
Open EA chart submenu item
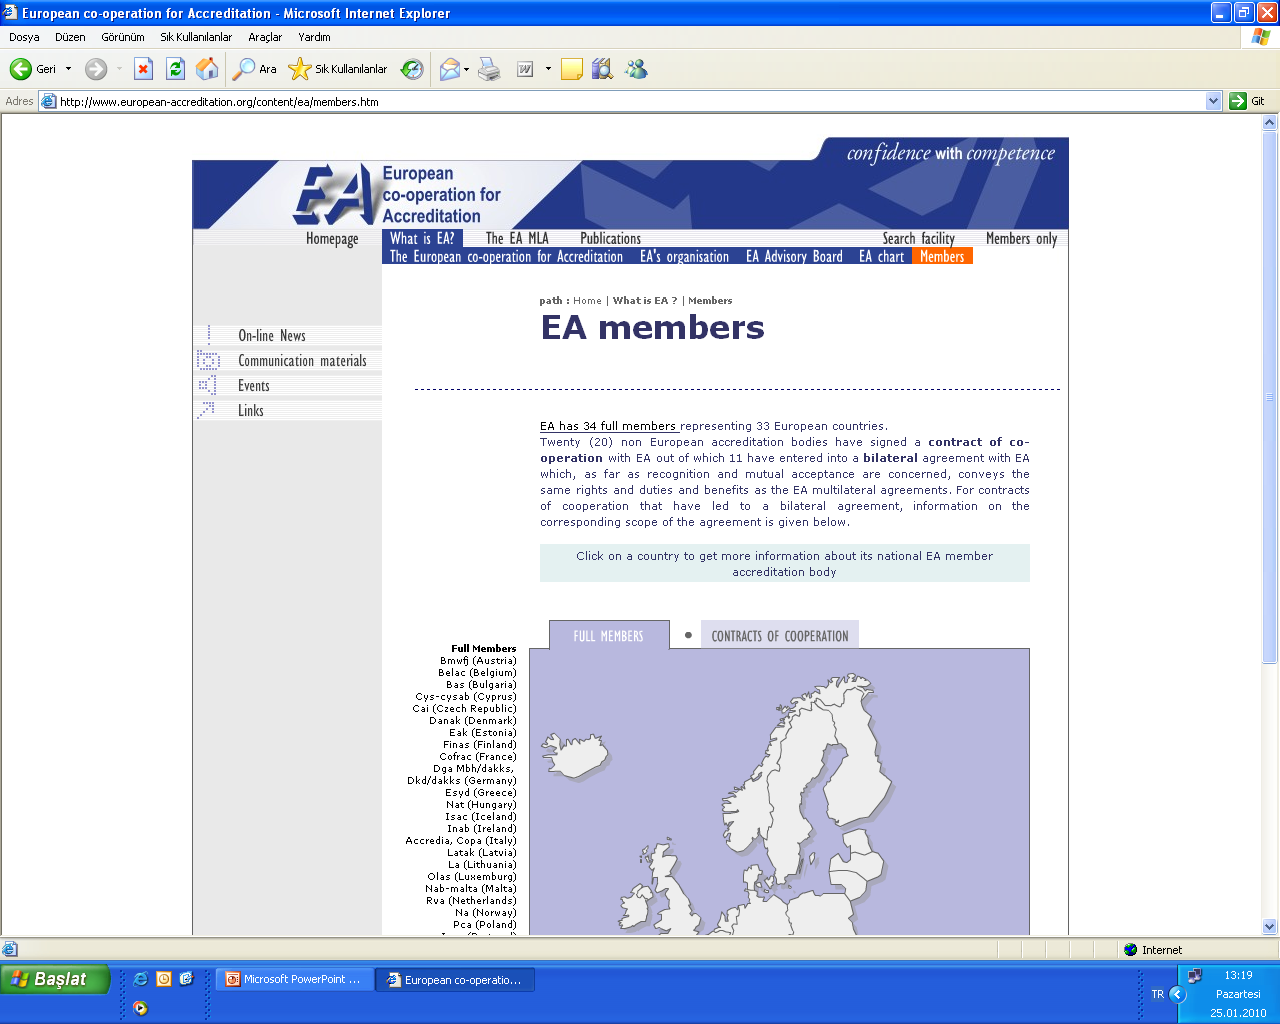[881, 256]
